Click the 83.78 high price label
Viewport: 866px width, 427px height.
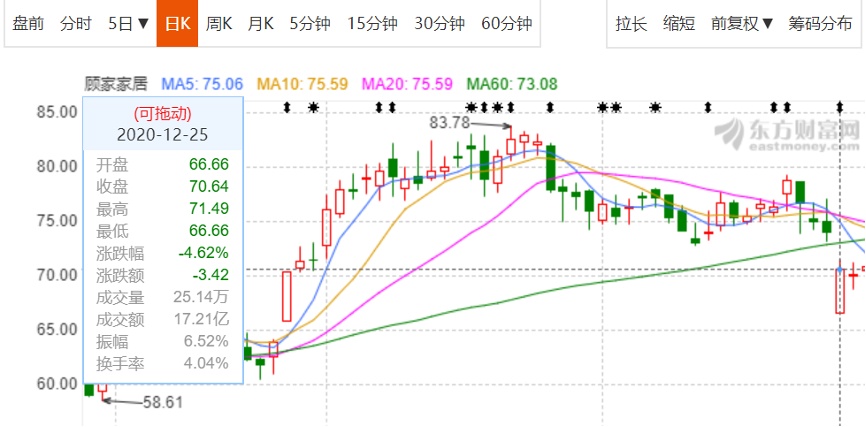(449, 122)
